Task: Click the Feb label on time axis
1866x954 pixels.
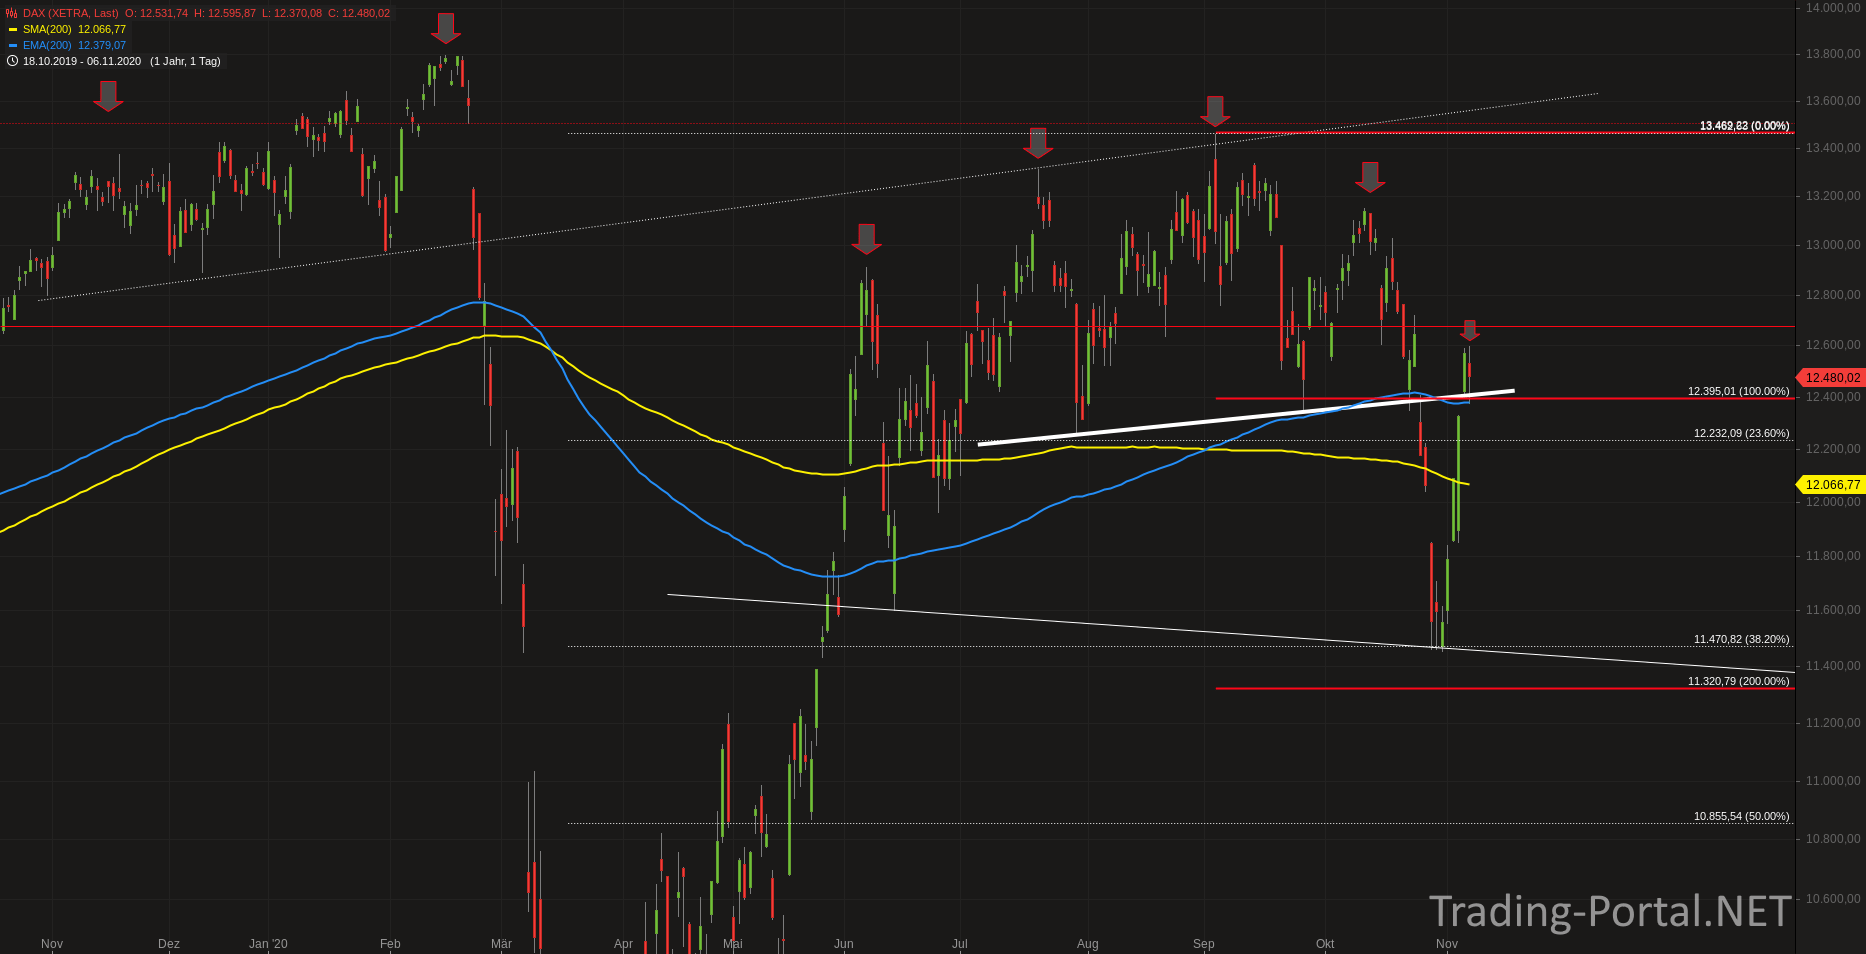Action: click(x=390, y=944)
